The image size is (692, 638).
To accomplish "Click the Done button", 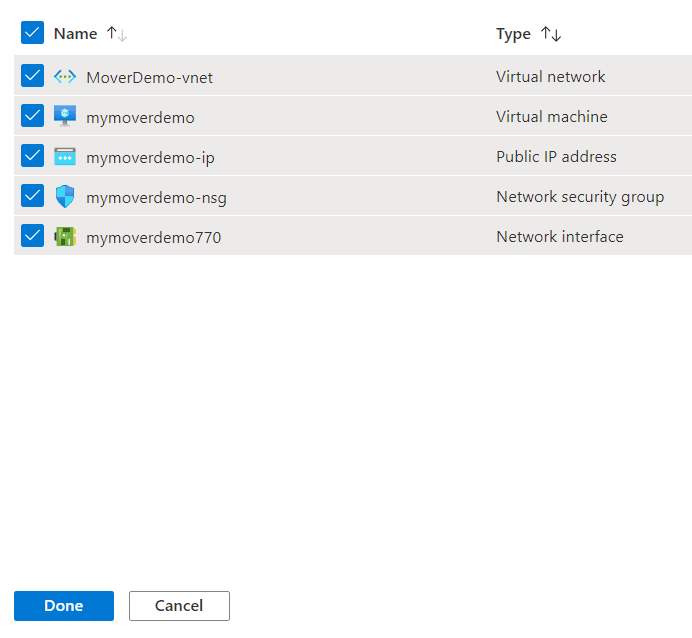I will 64,606.
